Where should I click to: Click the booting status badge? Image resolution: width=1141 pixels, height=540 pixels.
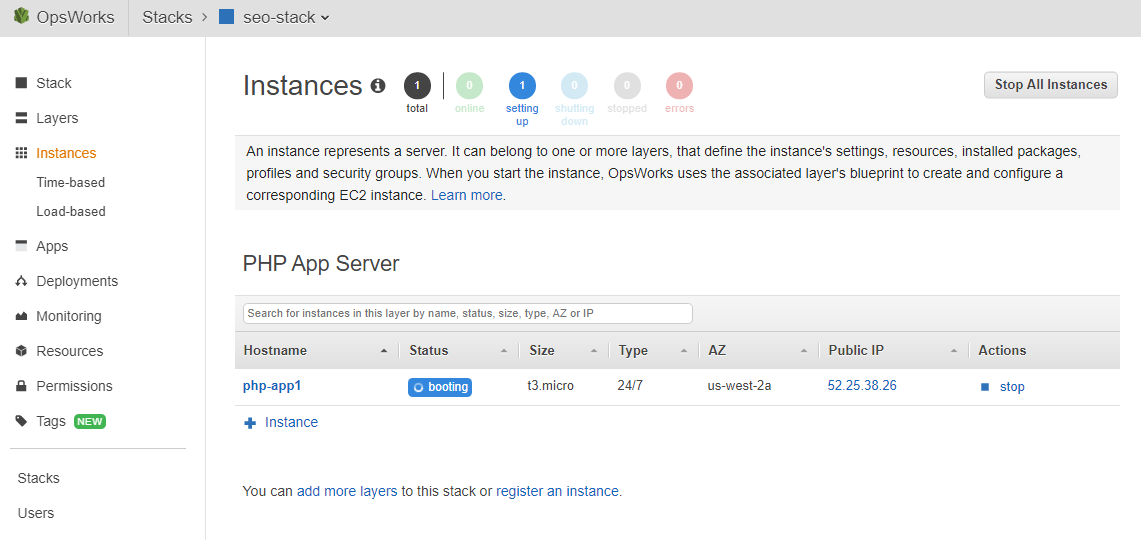440,387
